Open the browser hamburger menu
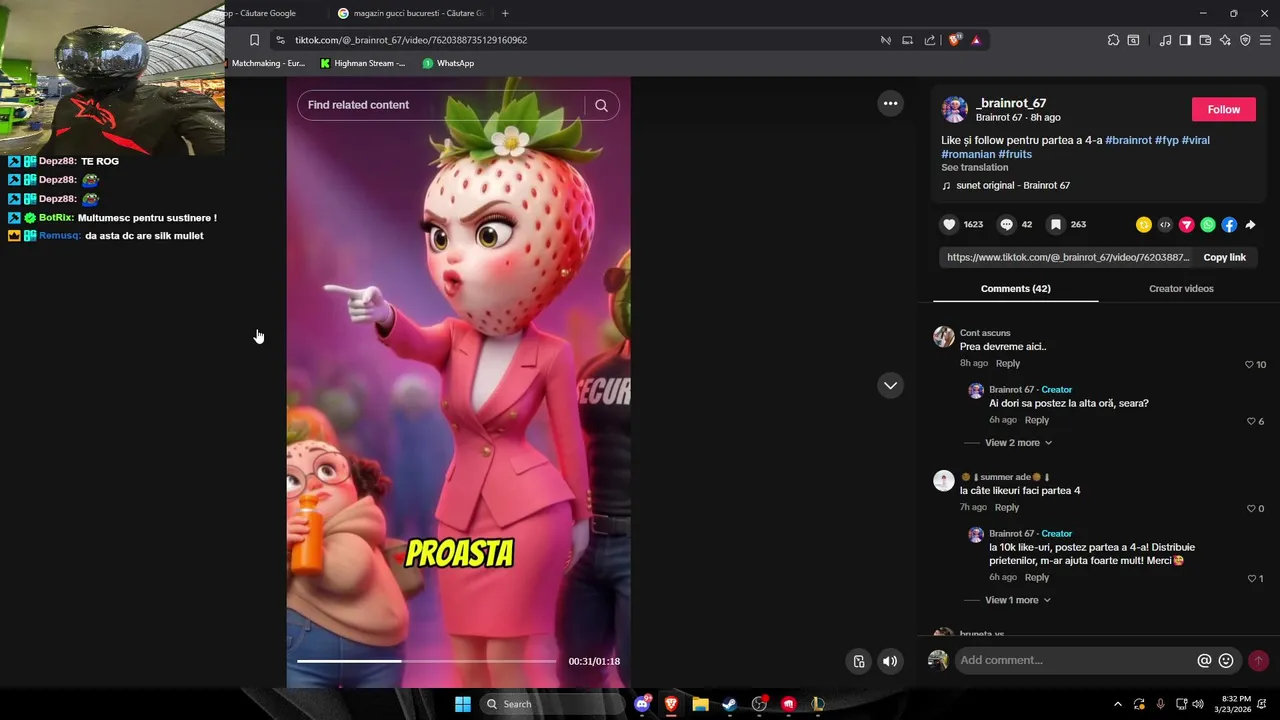Image resolution: width=1280 pixels, height=720 pixels. [1265, 40]
